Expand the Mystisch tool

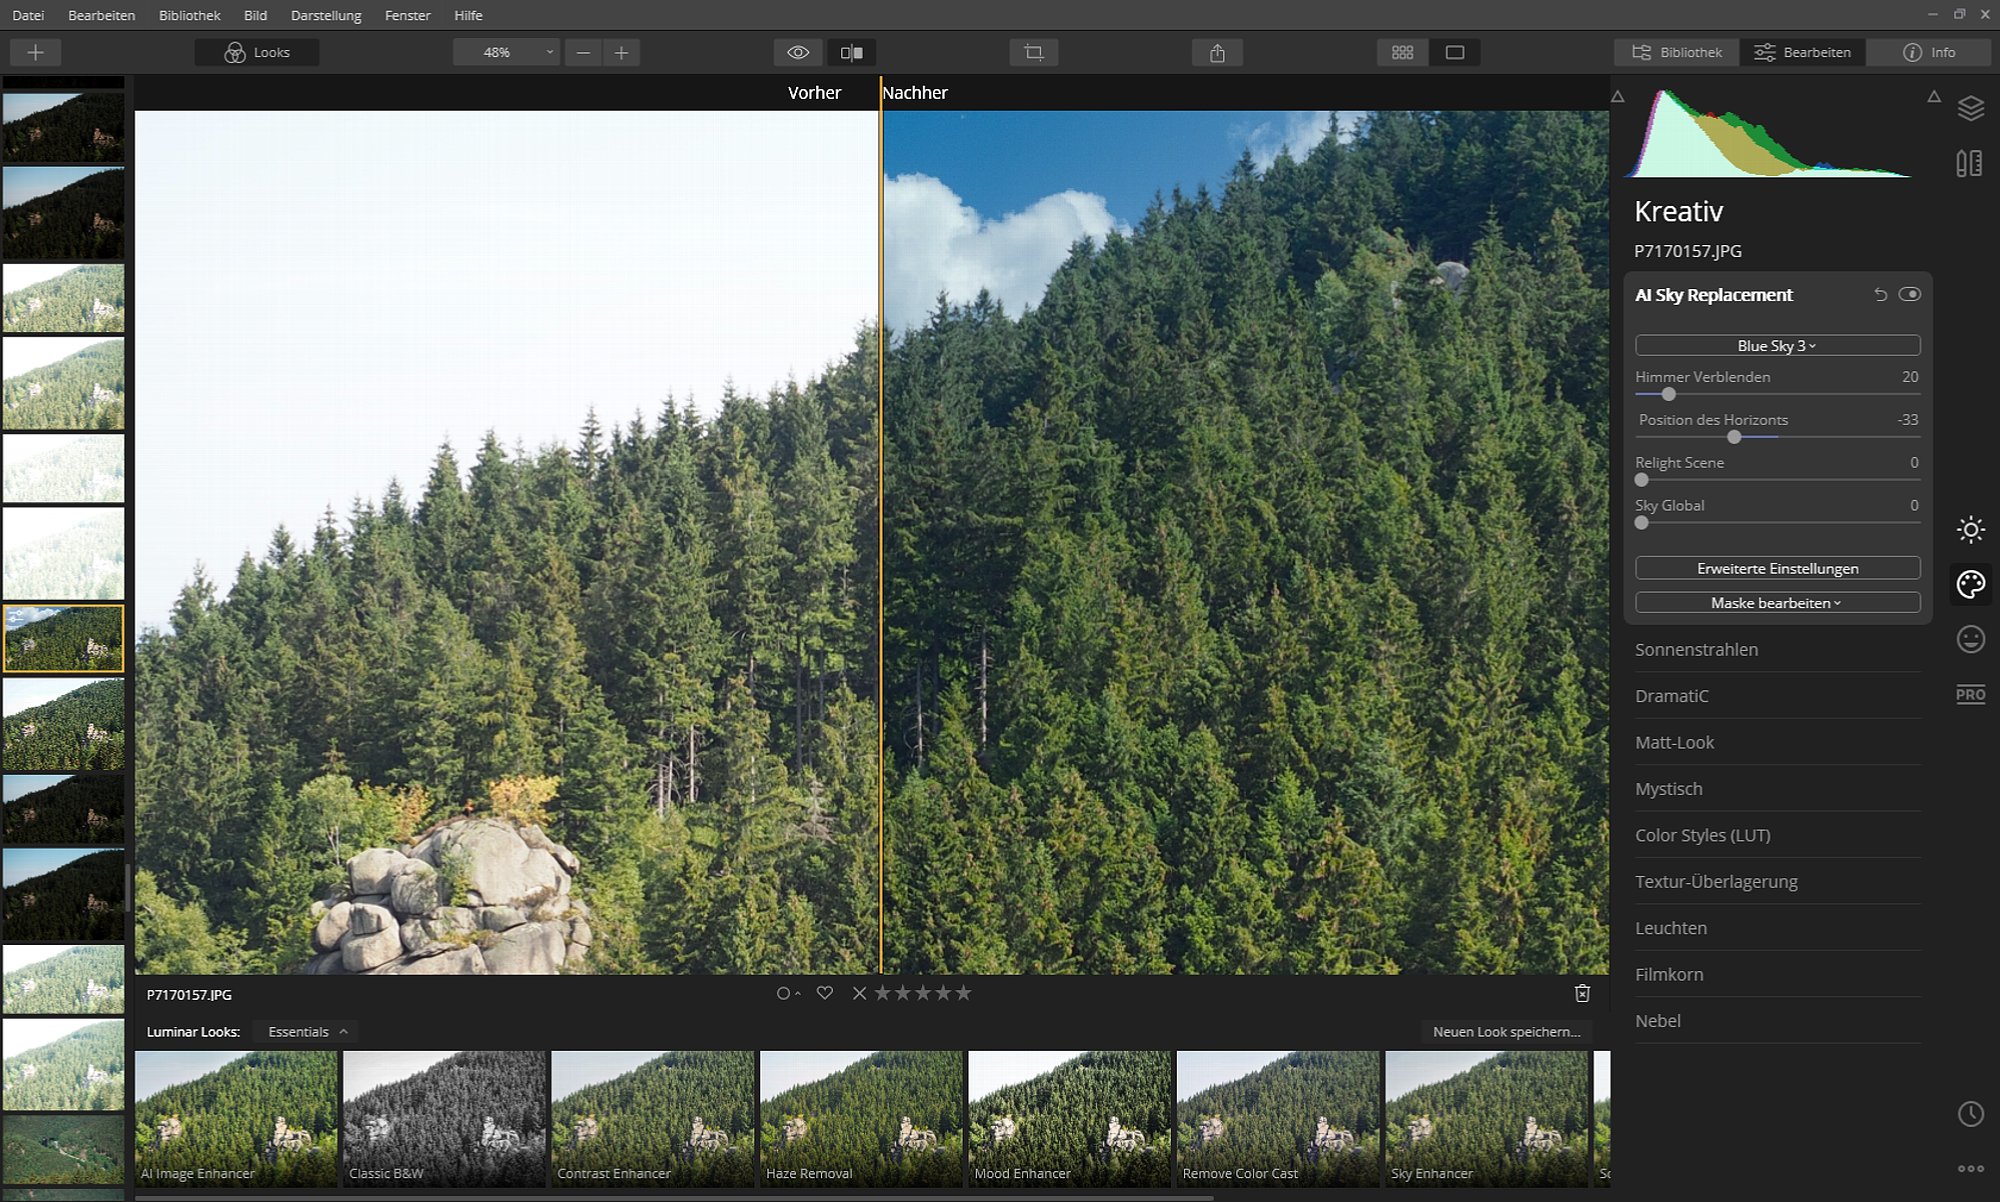point(1777,788)
